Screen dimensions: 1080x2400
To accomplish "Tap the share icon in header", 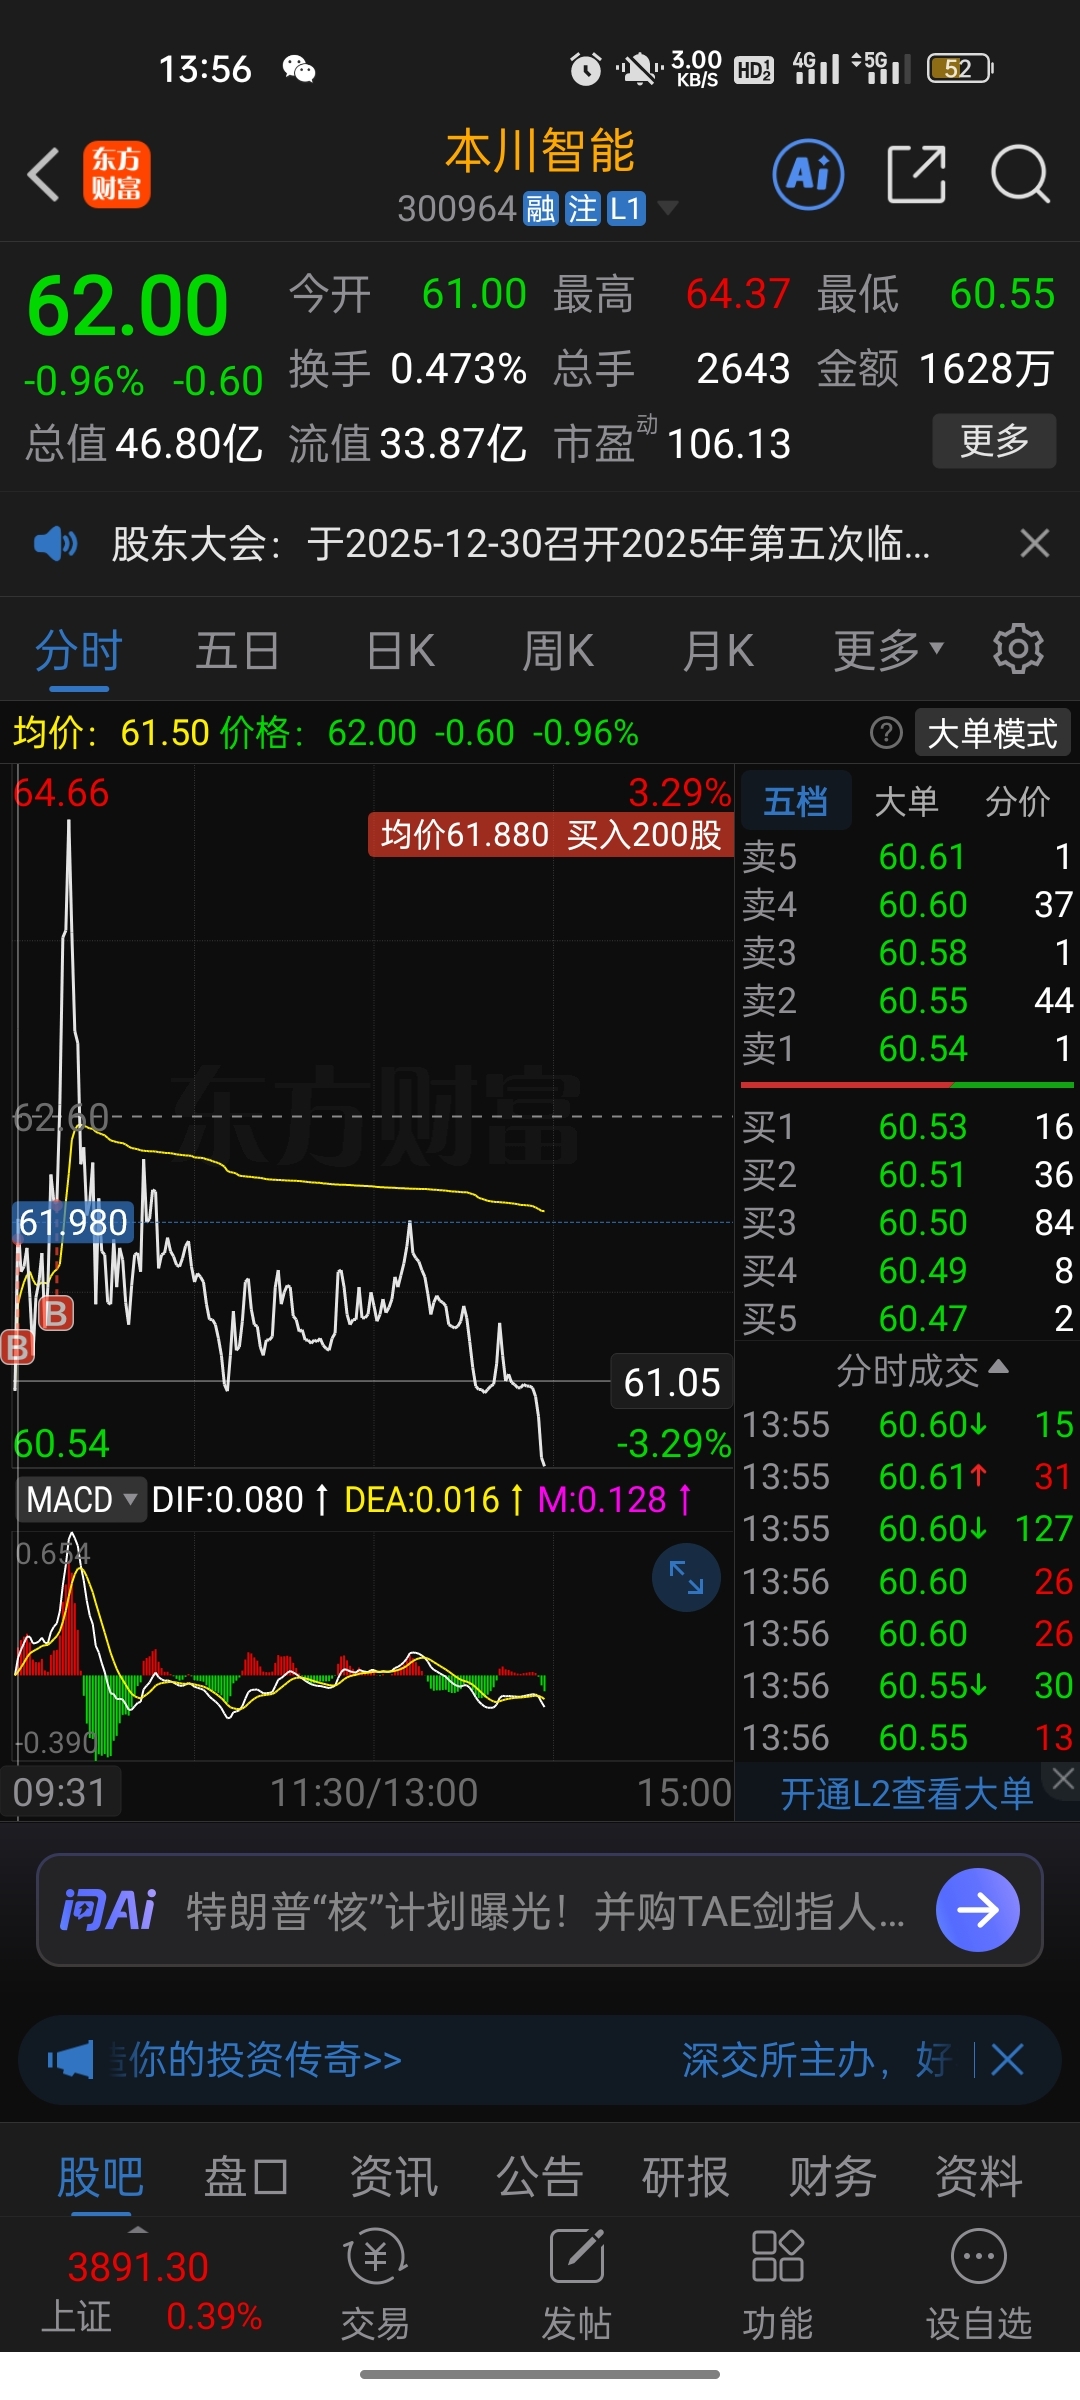I will pyautogui.click(x=916, y=174).
